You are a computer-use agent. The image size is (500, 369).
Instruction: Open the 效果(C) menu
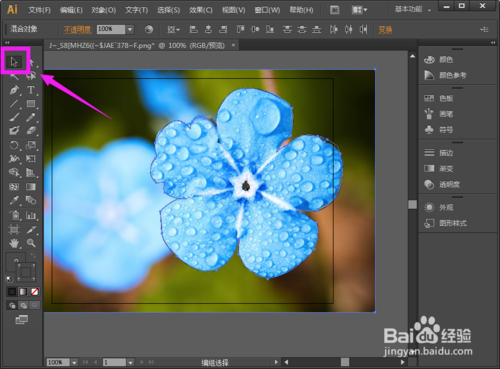pos(201,10)
